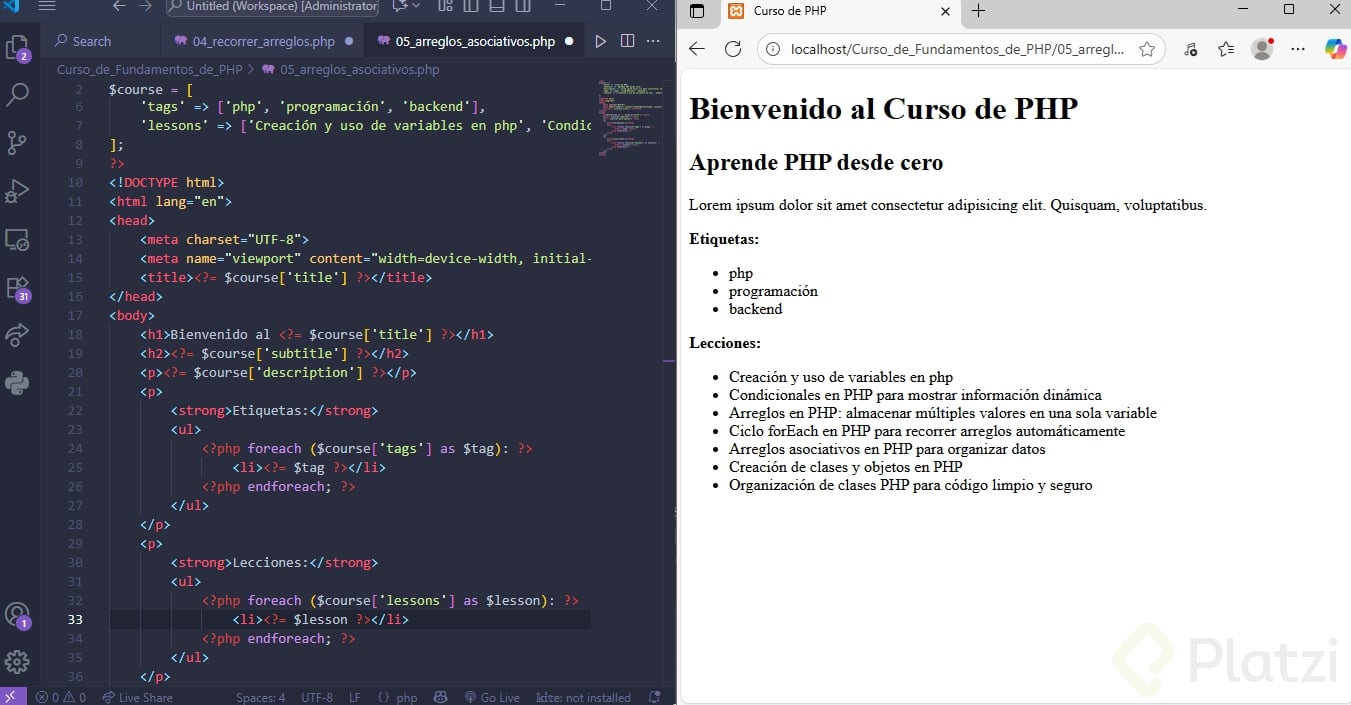
Task: Select the 05_arreglos_asociativos.php tab
Action: (x=475, y=42)
